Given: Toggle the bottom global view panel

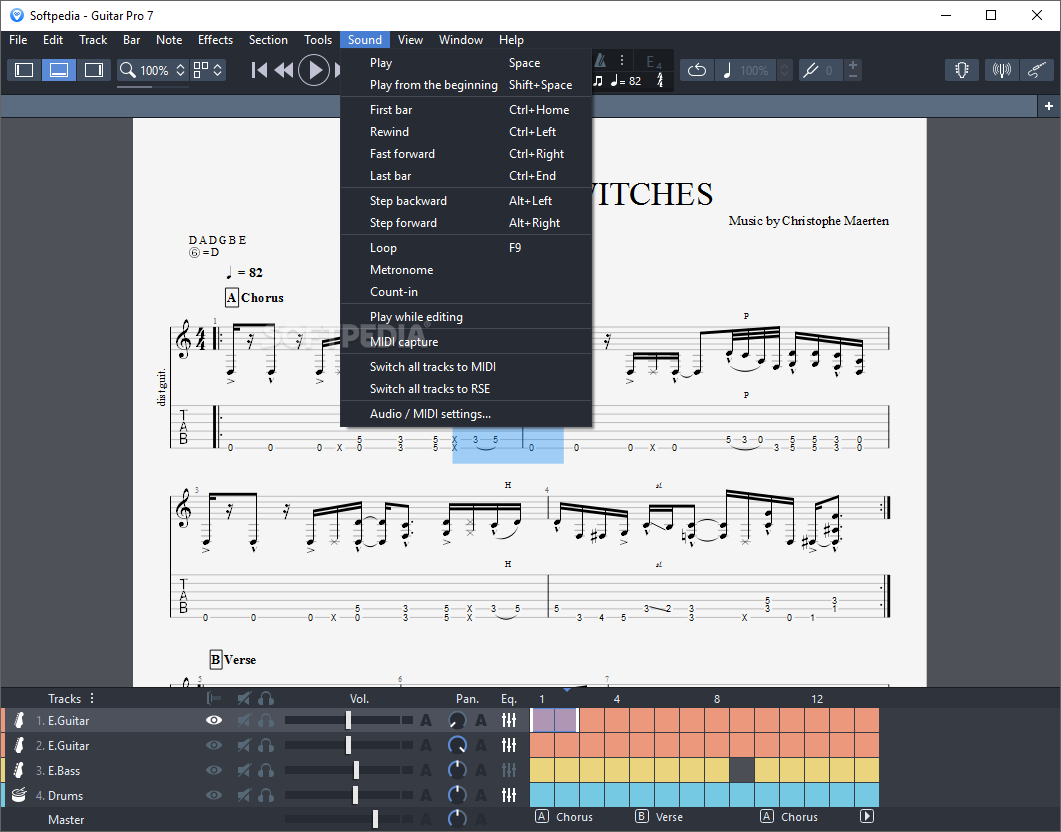Looking at the screenshot, I should 59,70.
